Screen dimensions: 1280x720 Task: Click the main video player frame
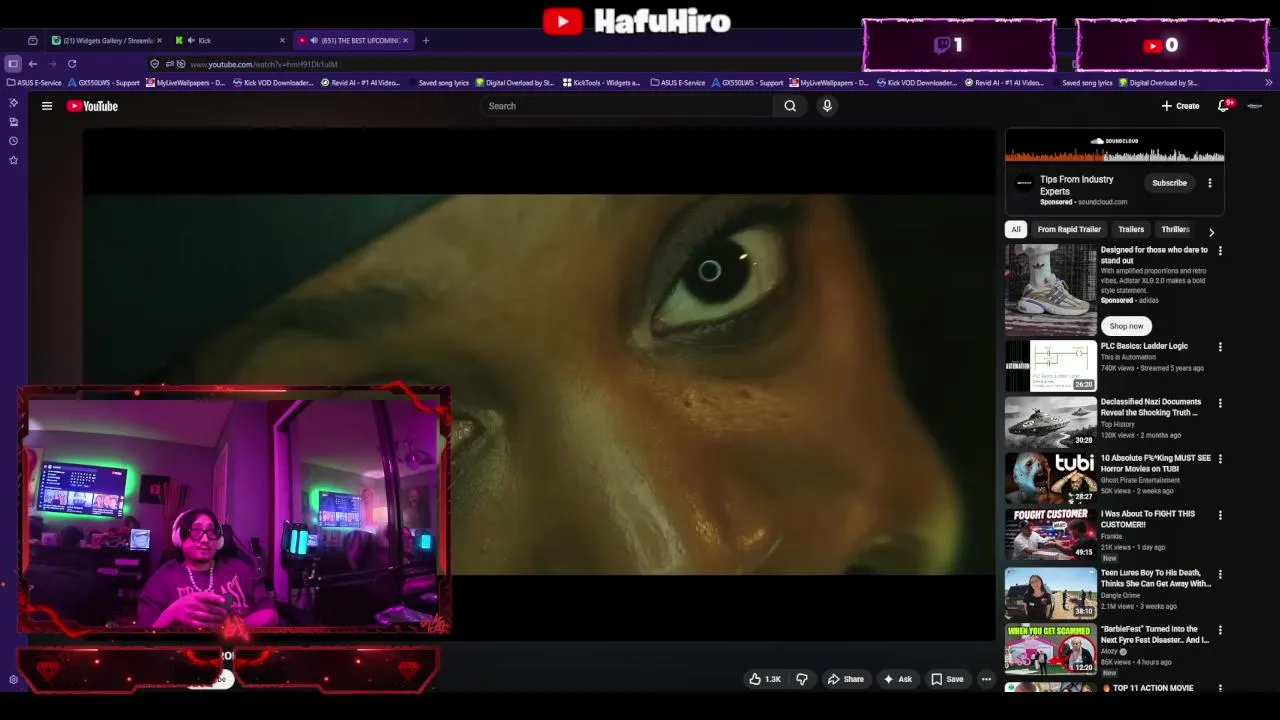tap(540, 385)
